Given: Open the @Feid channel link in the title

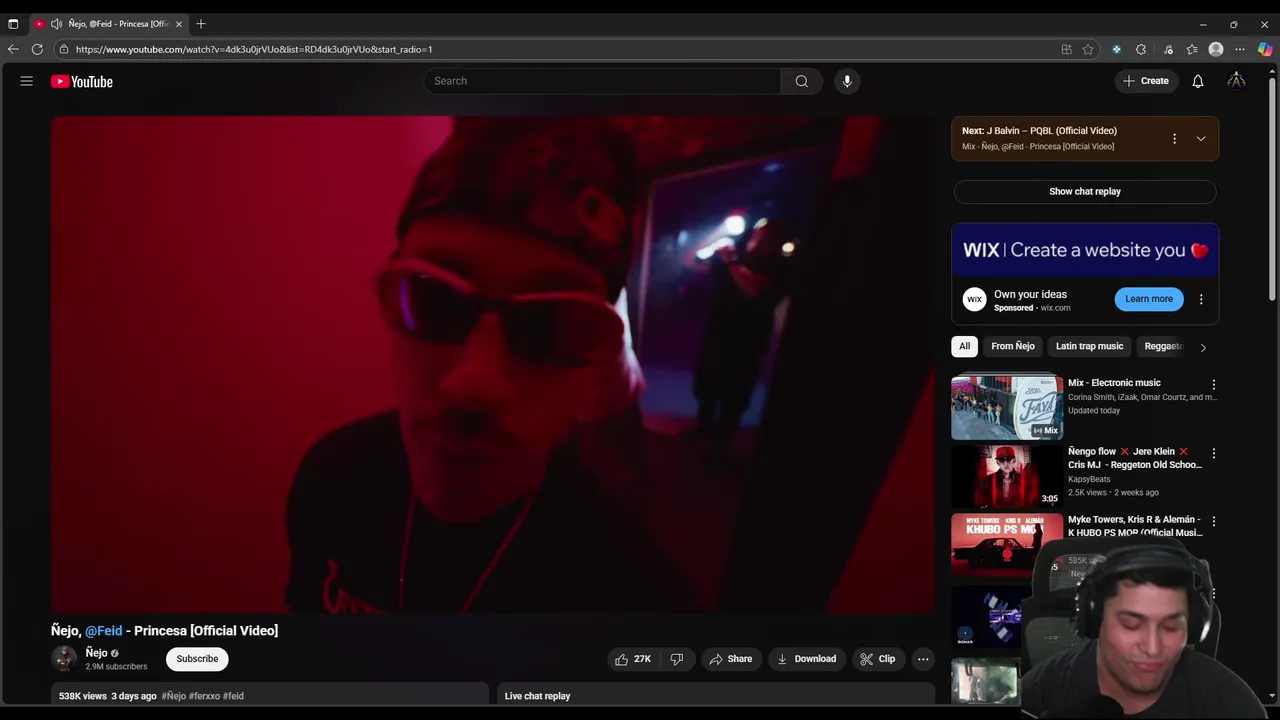Looking at the screenshot, I should [103, 631].
